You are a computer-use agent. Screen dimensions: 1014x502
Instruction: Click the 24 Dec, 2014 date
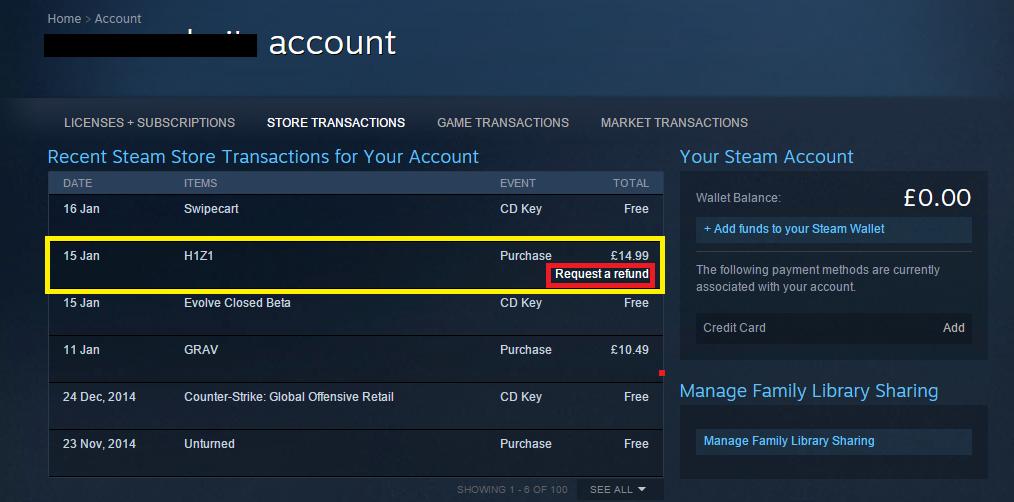point(100,397)
